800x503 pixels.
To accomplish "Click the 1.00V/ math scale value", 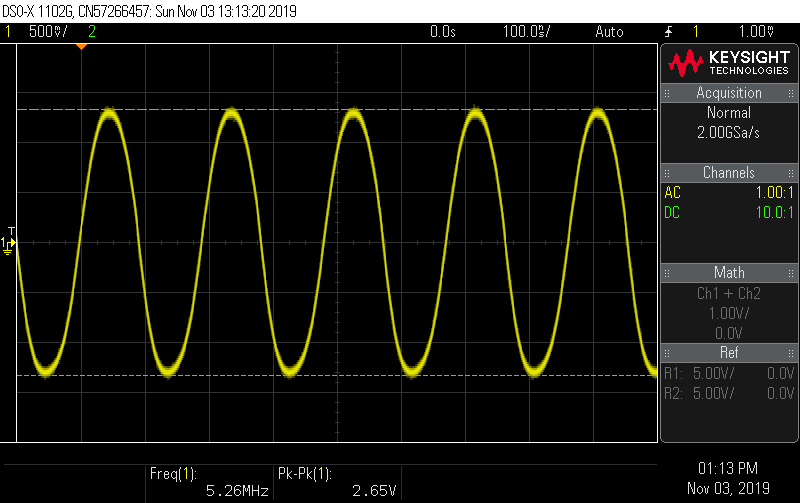I will (x=729, y=313).
